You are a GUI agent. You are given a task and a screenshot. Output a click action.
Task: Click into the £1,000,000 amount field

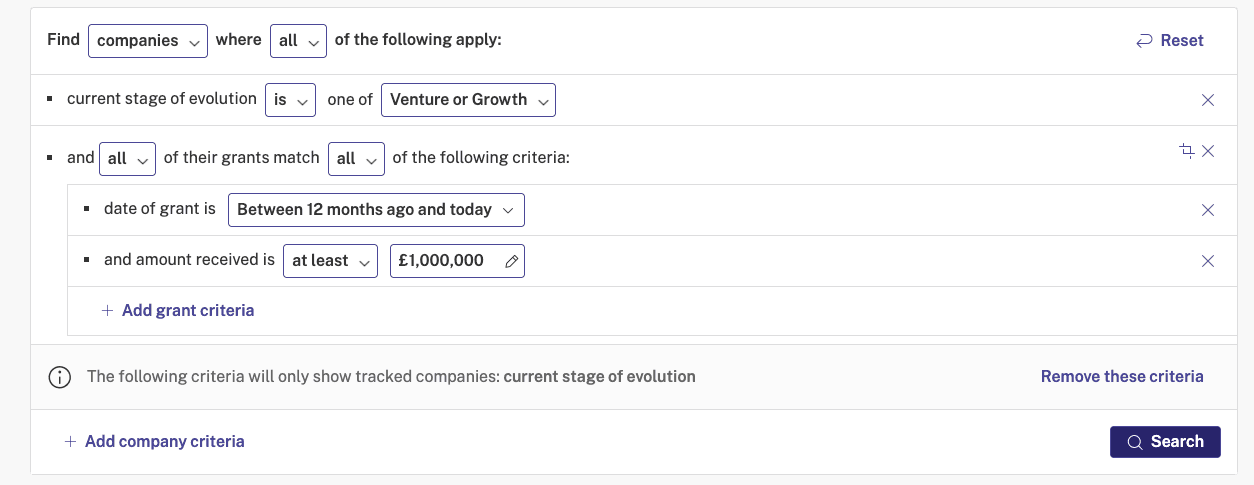tap(457, 261)
